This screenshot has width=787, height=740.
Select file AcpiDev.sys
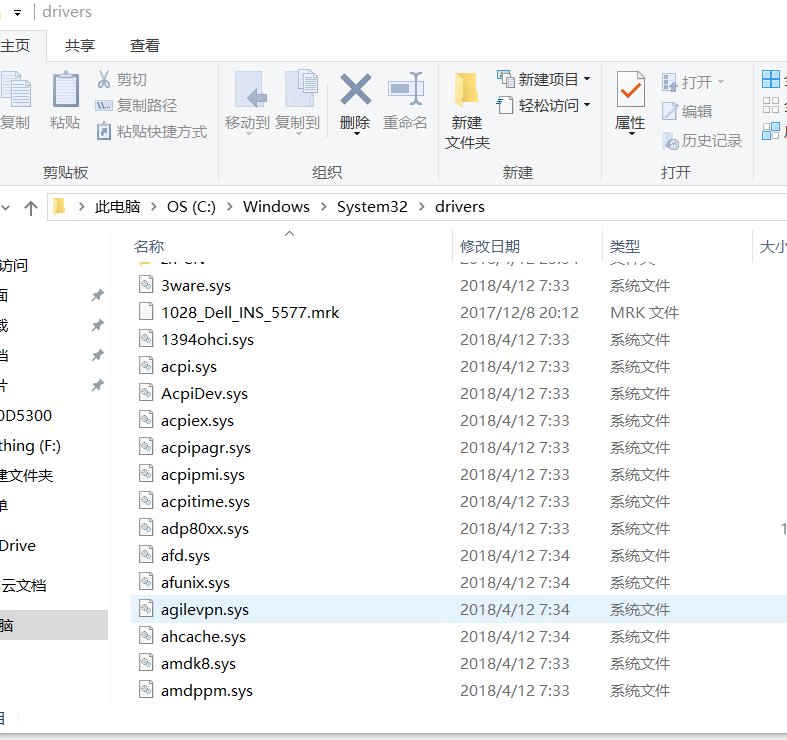pos(204,394)
